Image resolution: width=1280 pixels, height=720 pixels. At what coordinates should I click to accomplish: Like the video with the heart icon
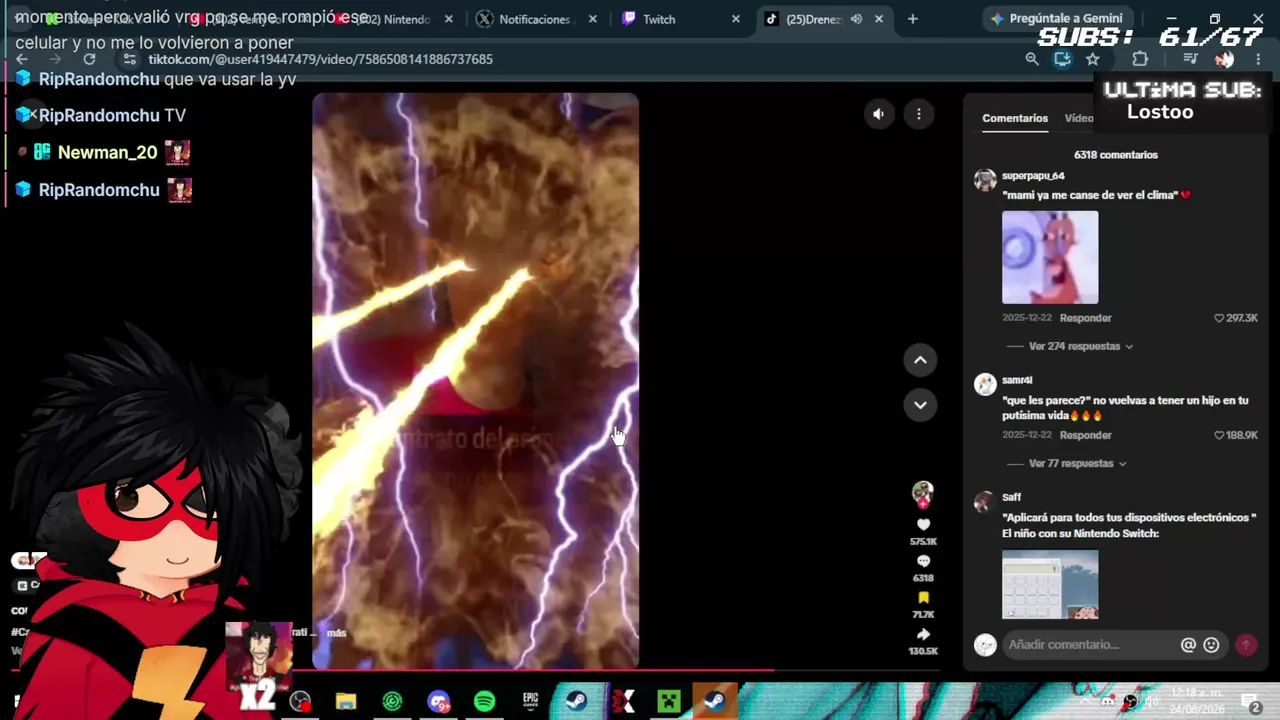tap(923, 525)
